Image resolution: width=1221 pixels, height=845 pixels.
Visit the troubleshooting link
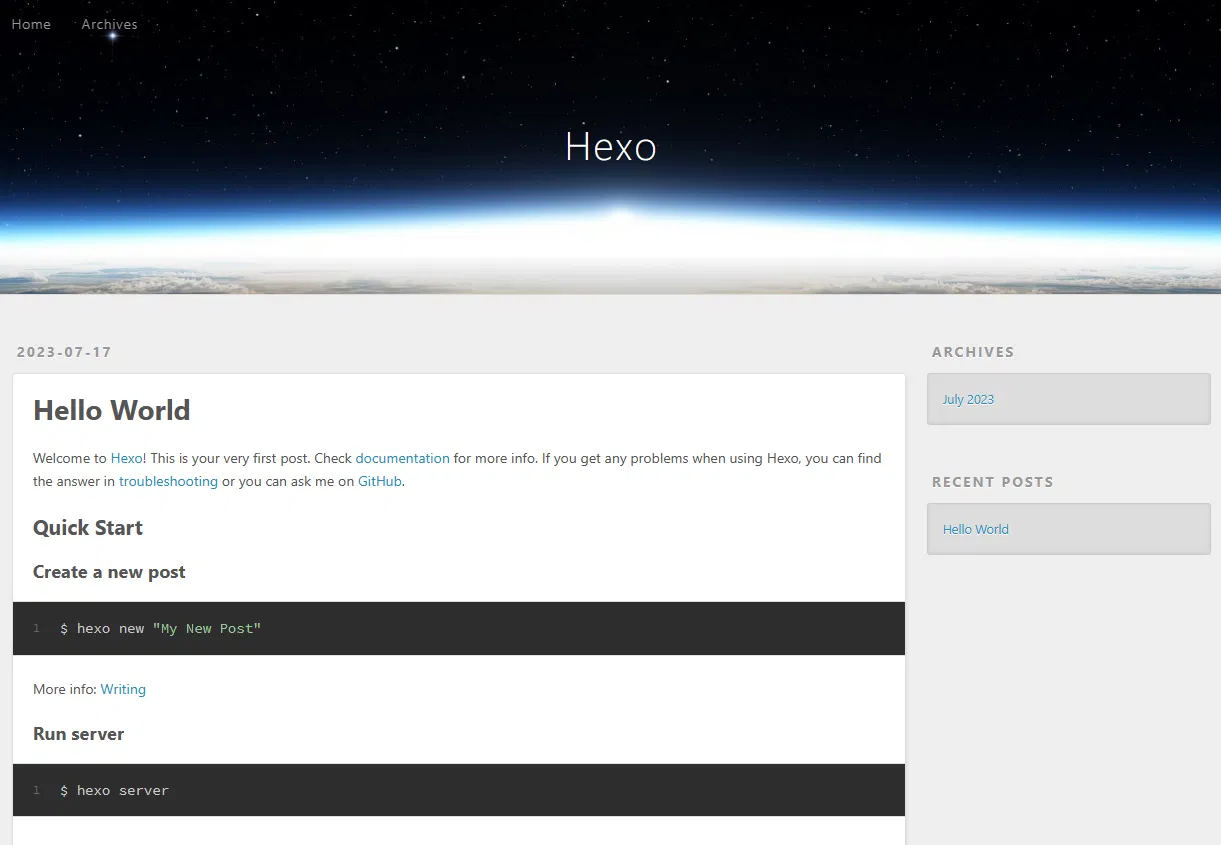[168, 481]
